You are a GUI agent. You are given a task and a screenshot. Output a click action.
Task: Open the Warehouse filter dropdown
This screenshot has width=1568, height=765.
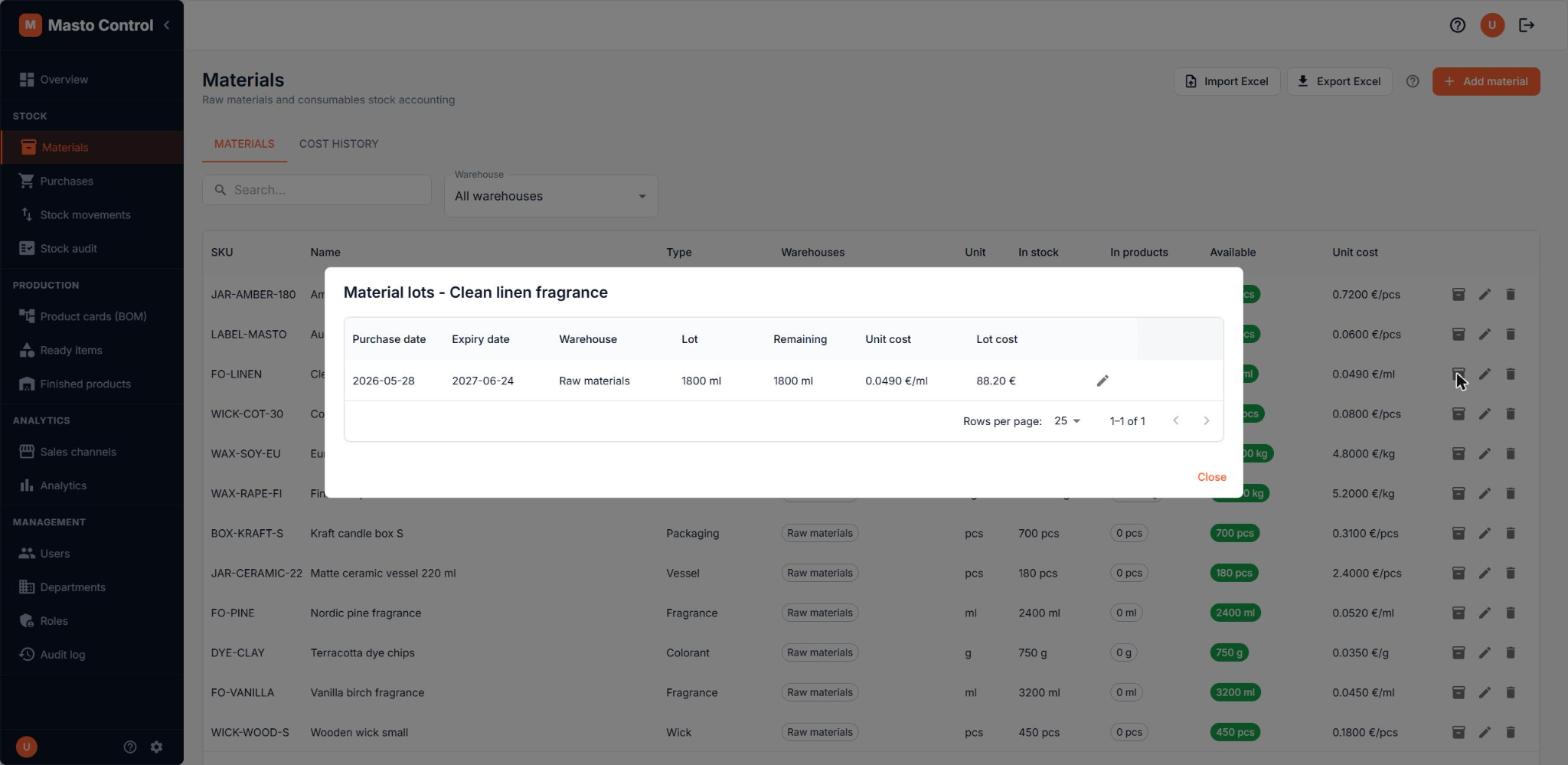point(551,196)
